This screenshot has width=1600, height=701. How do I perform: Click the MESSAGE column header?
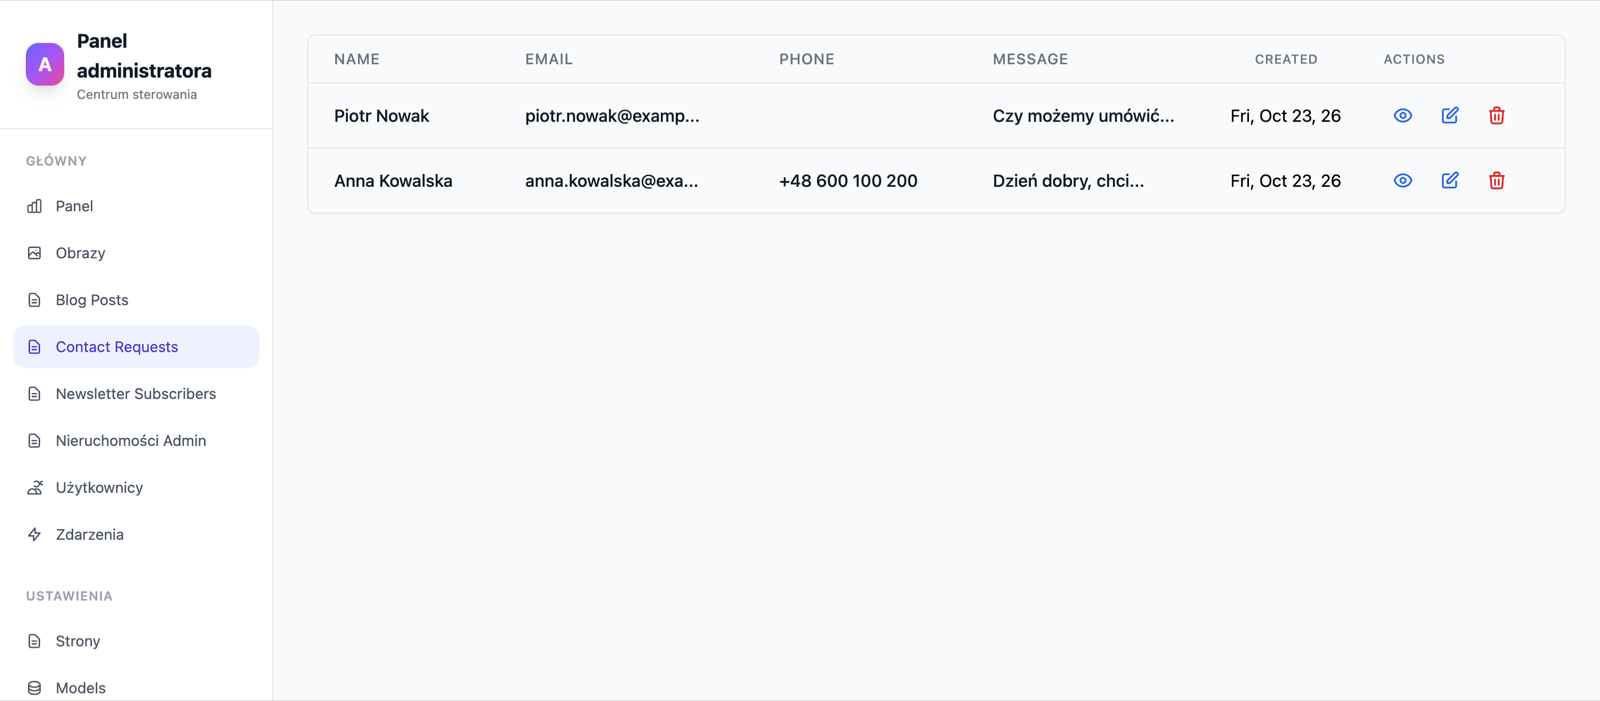(1030, 59)
